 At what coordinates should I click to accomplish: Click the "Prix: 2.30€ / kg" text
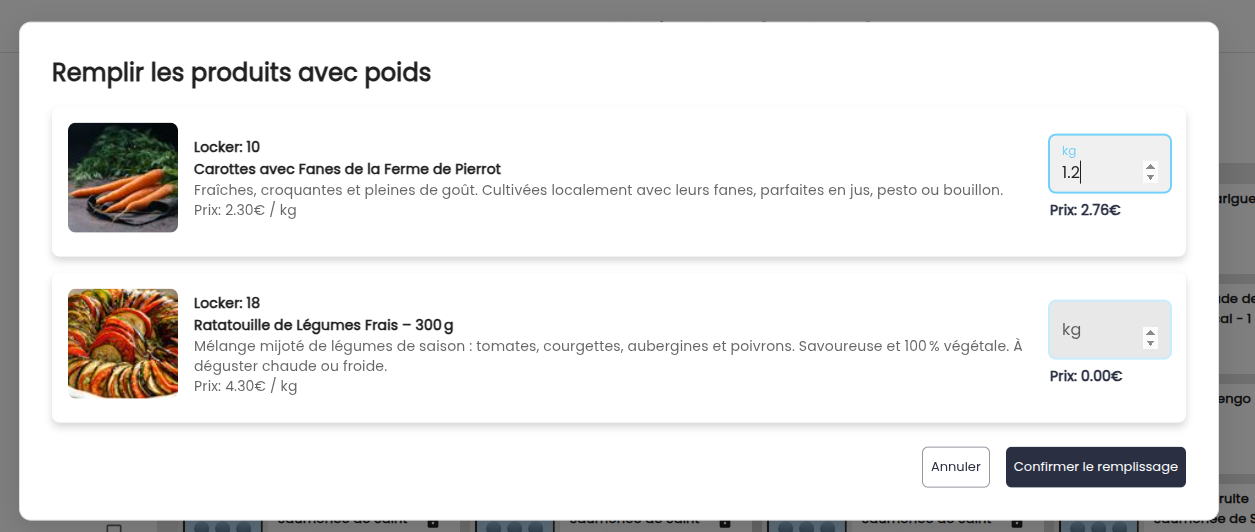coord(245,210)
